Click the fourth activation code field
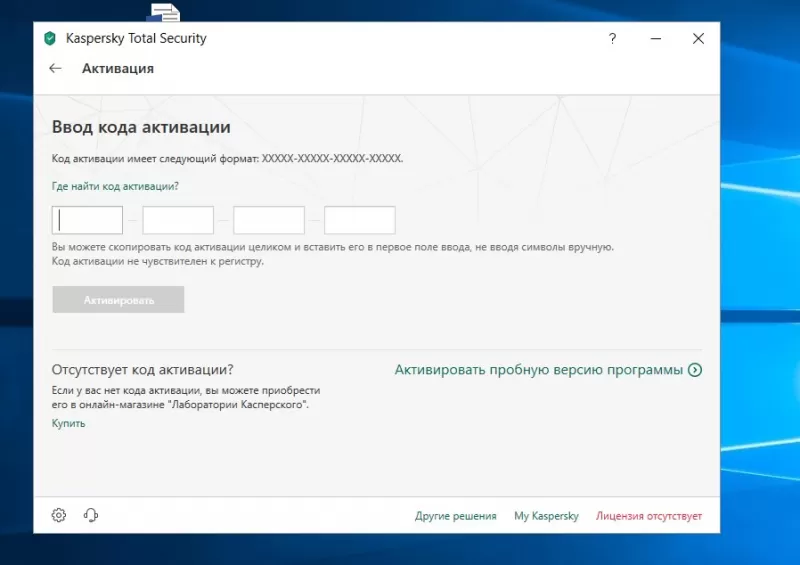800x565 pixels. [x=360, y=220]
